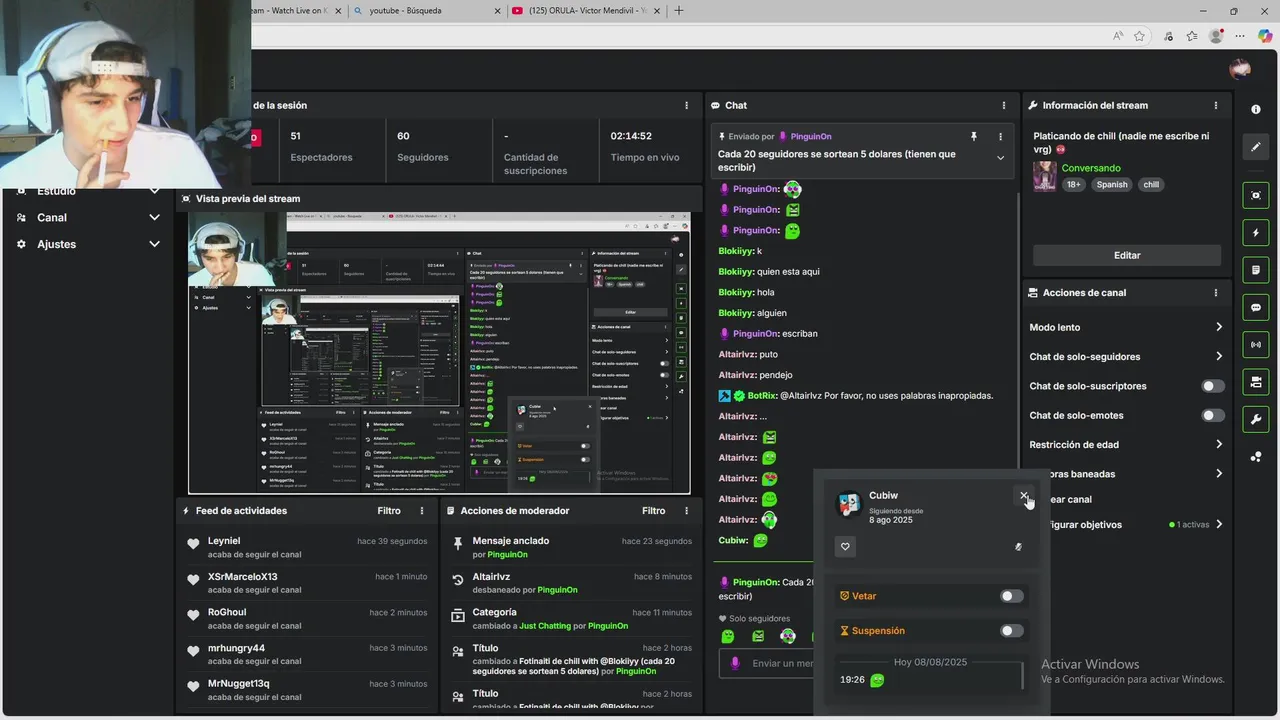The height and width of the screenshot is (720, 1280).
Task: Click username Leyniel in activity feed
Action: 224,541
